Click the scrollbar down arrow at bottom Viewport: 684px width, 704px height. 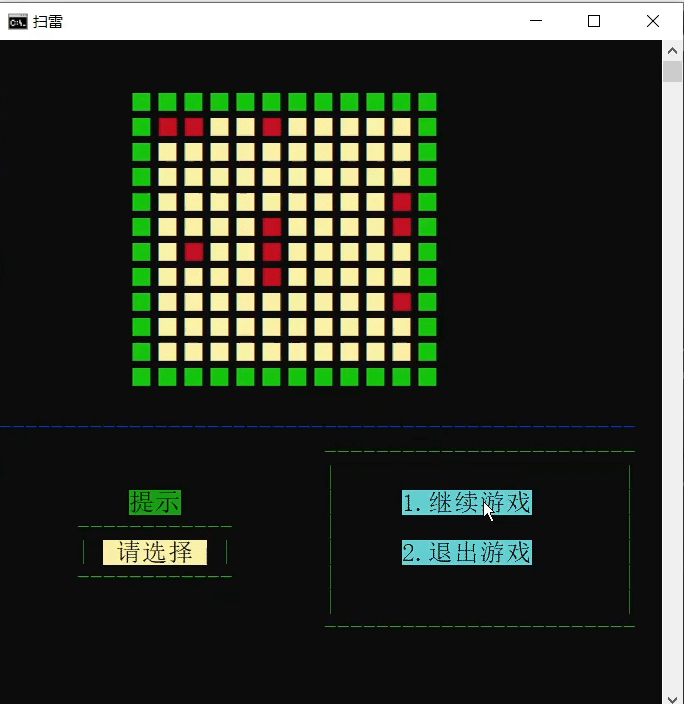[x=672, y=698]
